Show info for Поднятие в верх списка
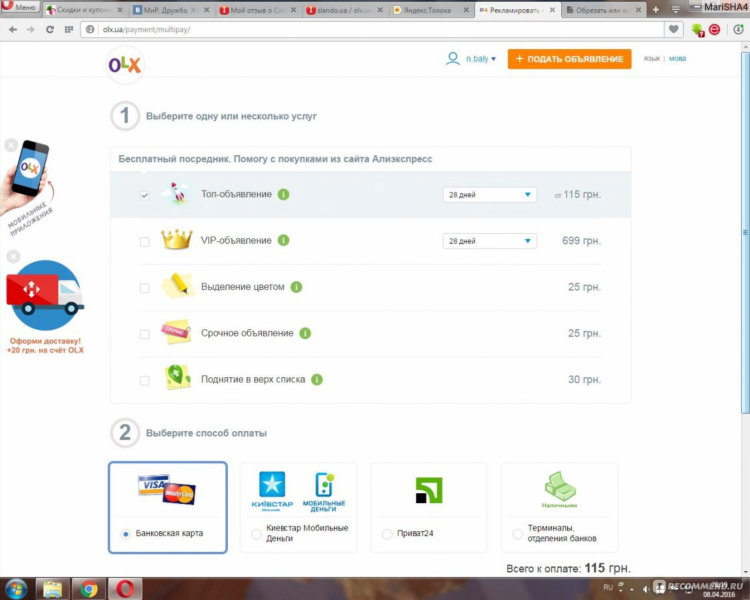 click(x=317, y=379)
